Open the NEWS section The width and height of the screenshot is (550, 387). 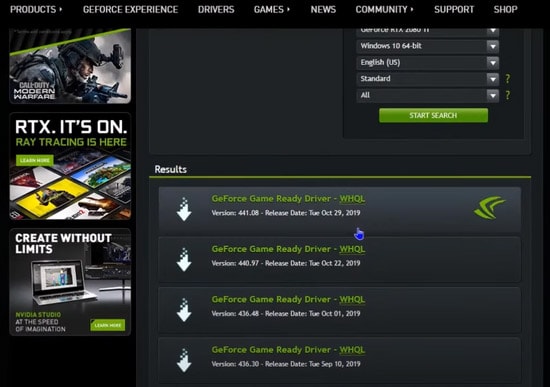click(323, 9)
